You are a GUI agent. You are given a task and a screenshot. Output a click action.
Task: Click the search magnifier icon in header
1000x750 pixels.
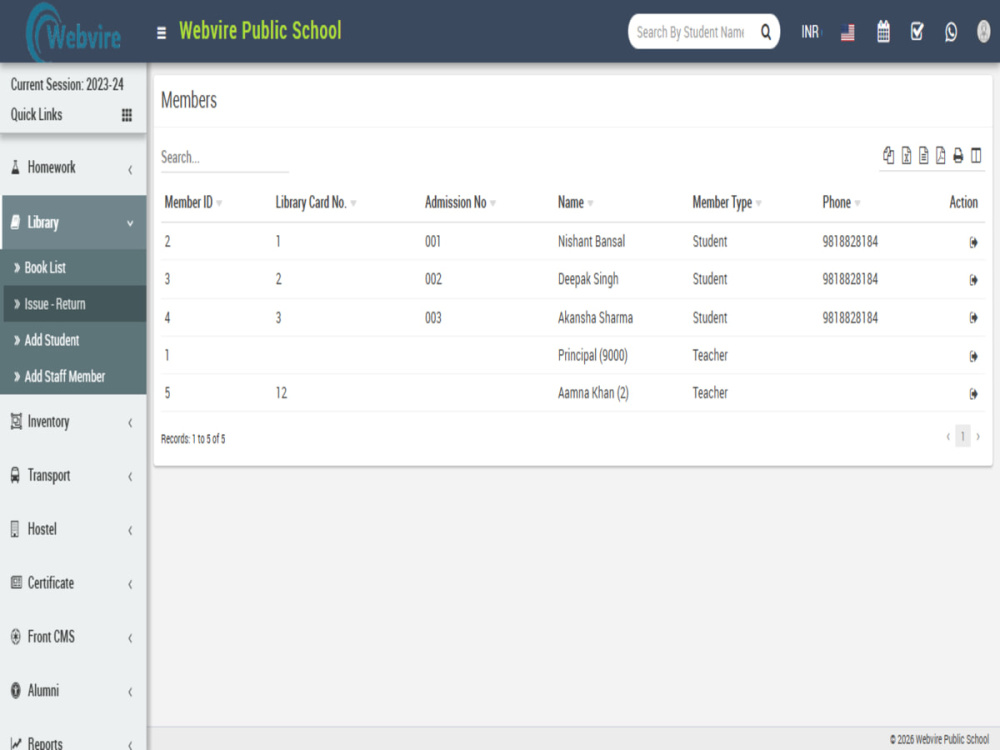pyautogui.click(x=765, y=31)
